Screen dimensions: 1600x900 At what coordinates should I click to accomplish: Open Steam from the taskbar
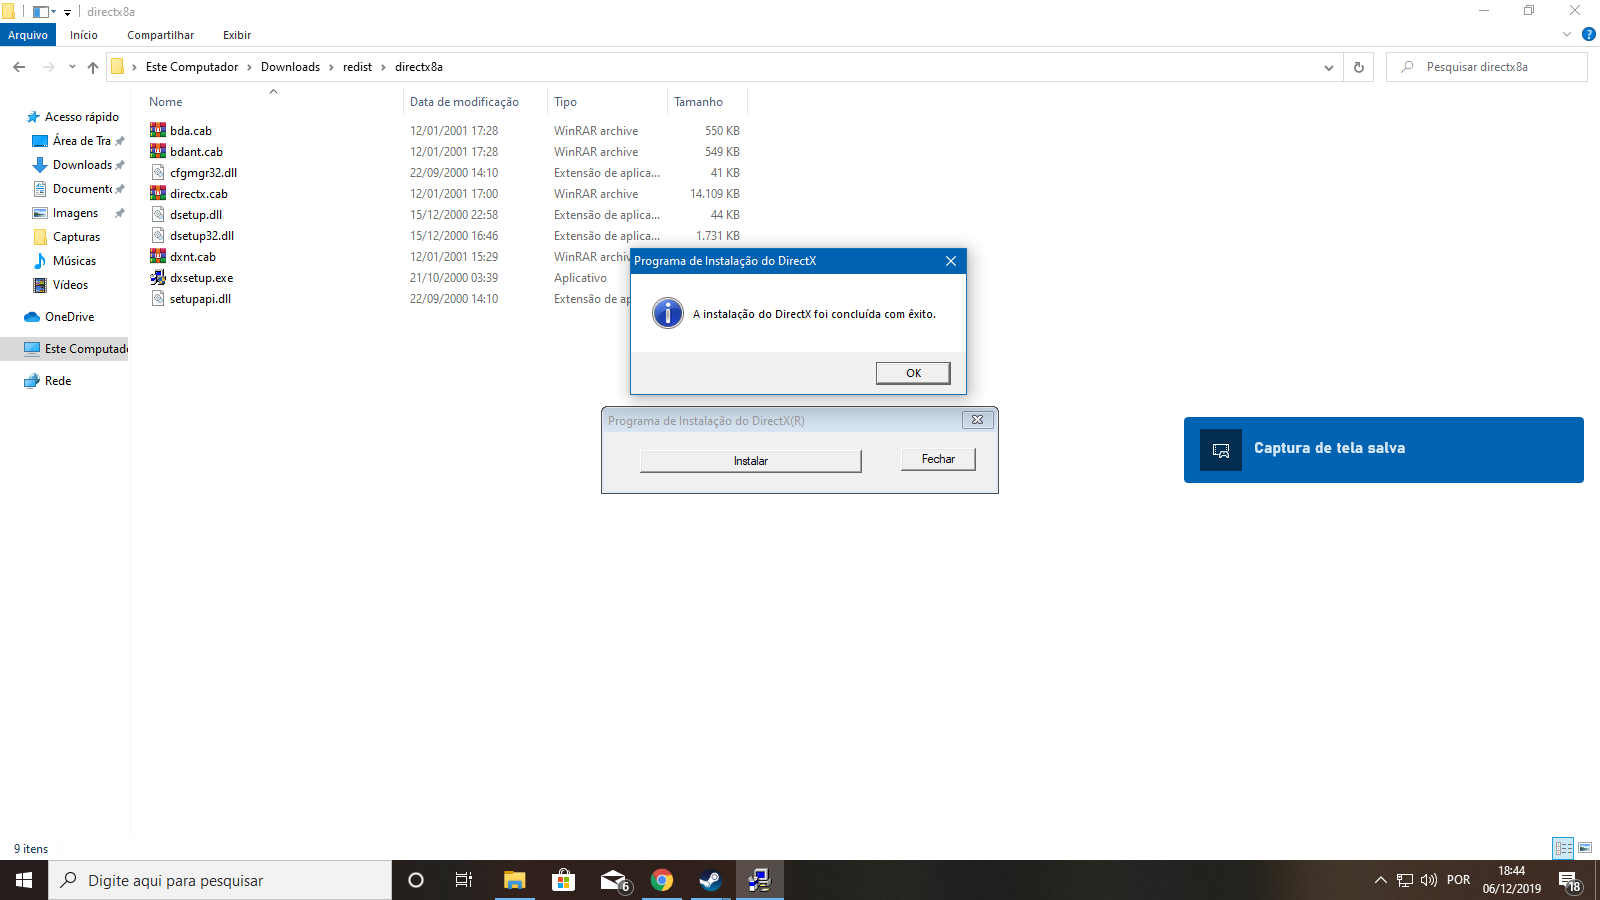710,880
